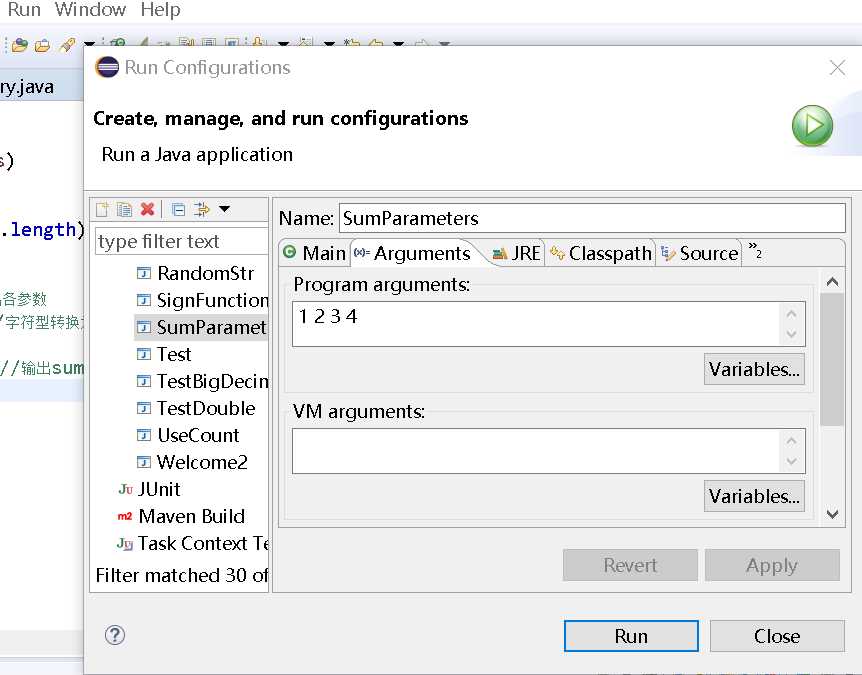The width and height of the screenshot is (862, 675).
Task: Click the Name field containing SumParameters
Action: (592, 218)
